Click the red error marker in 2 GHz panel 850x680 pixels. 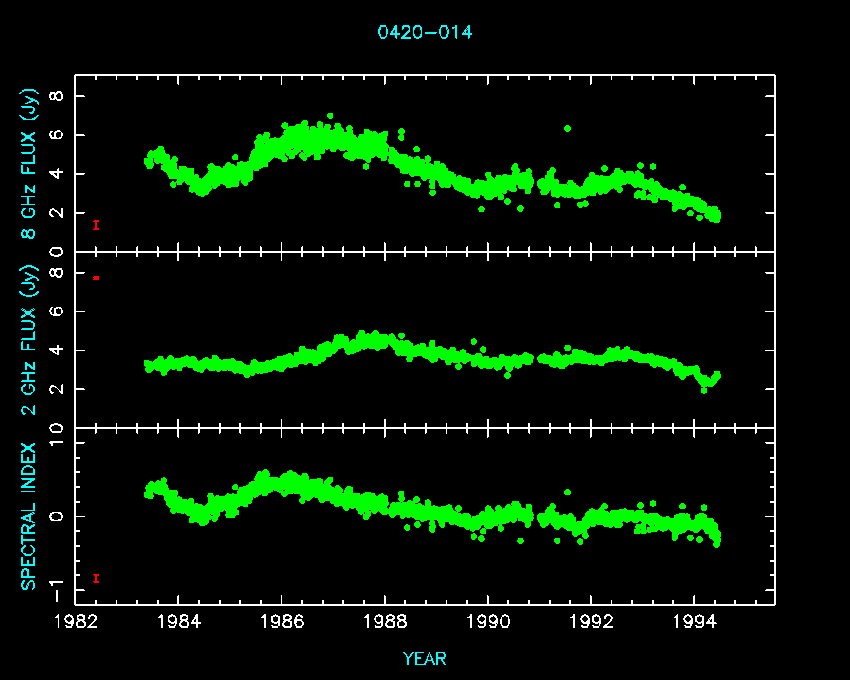[96, 277]
